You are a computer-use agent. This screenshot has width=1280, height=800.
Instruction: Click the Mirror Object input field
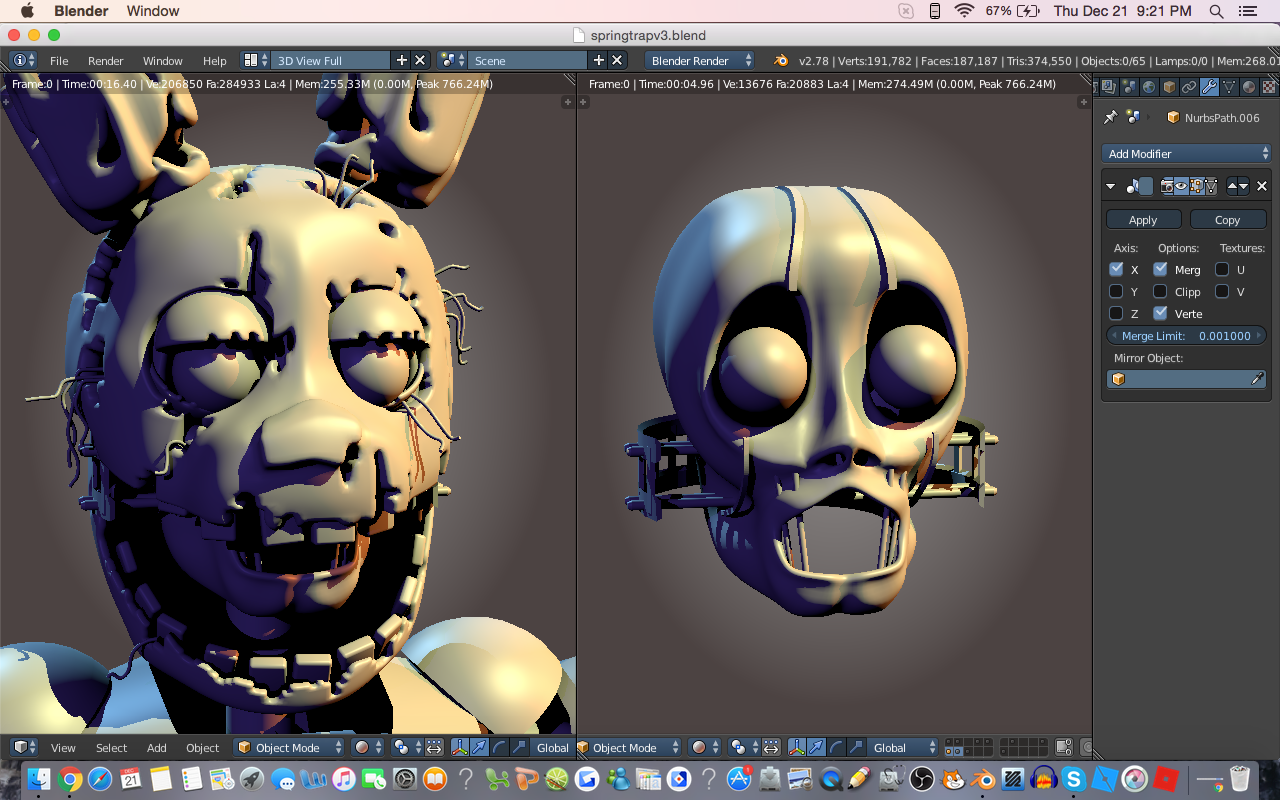tap(1186, 379)
